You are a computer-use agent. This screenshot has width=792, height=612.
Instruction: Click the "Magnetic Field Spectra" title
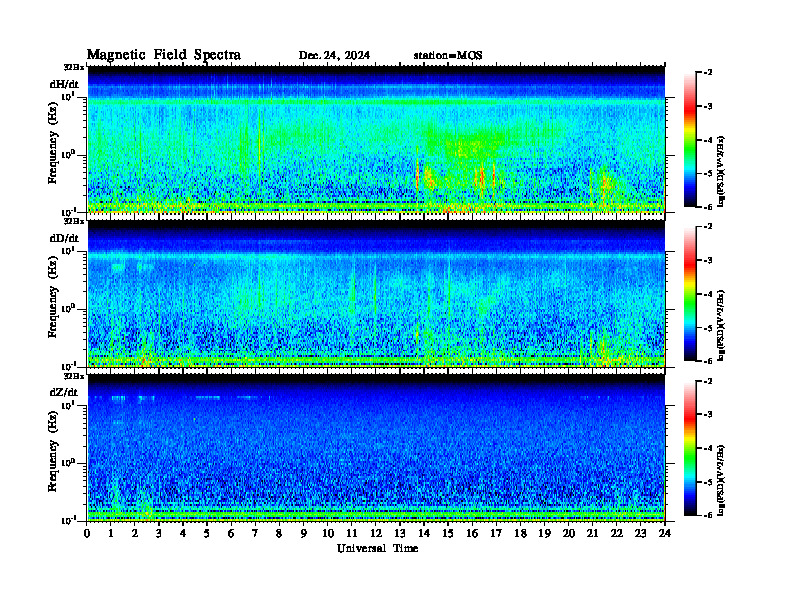[164, 55]
